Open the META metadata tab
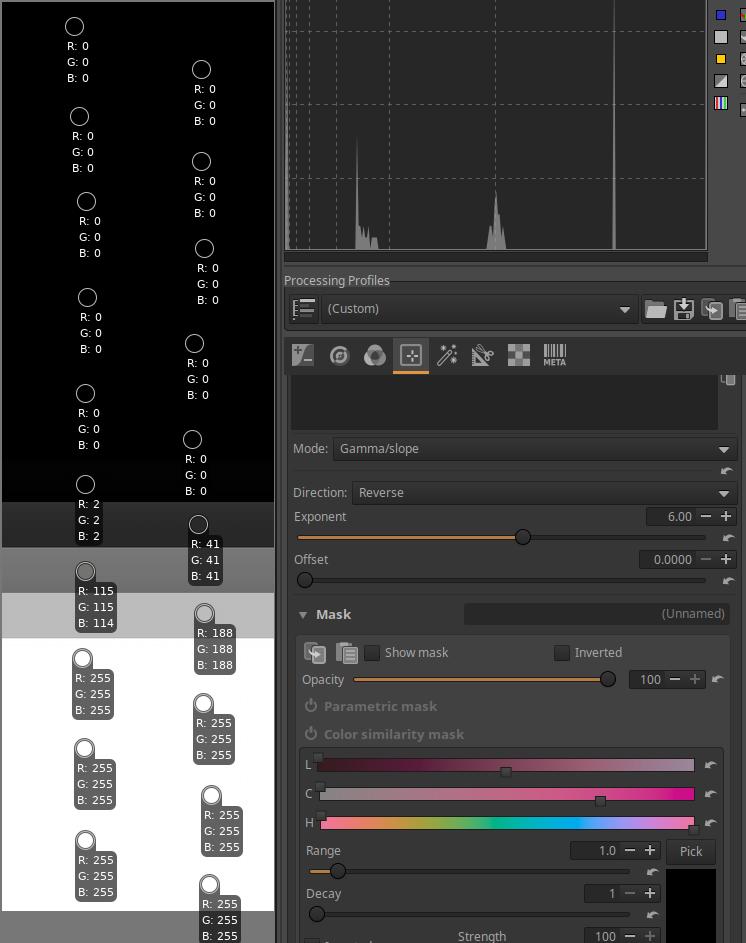 pyautogui.click(x=554, y=355)
